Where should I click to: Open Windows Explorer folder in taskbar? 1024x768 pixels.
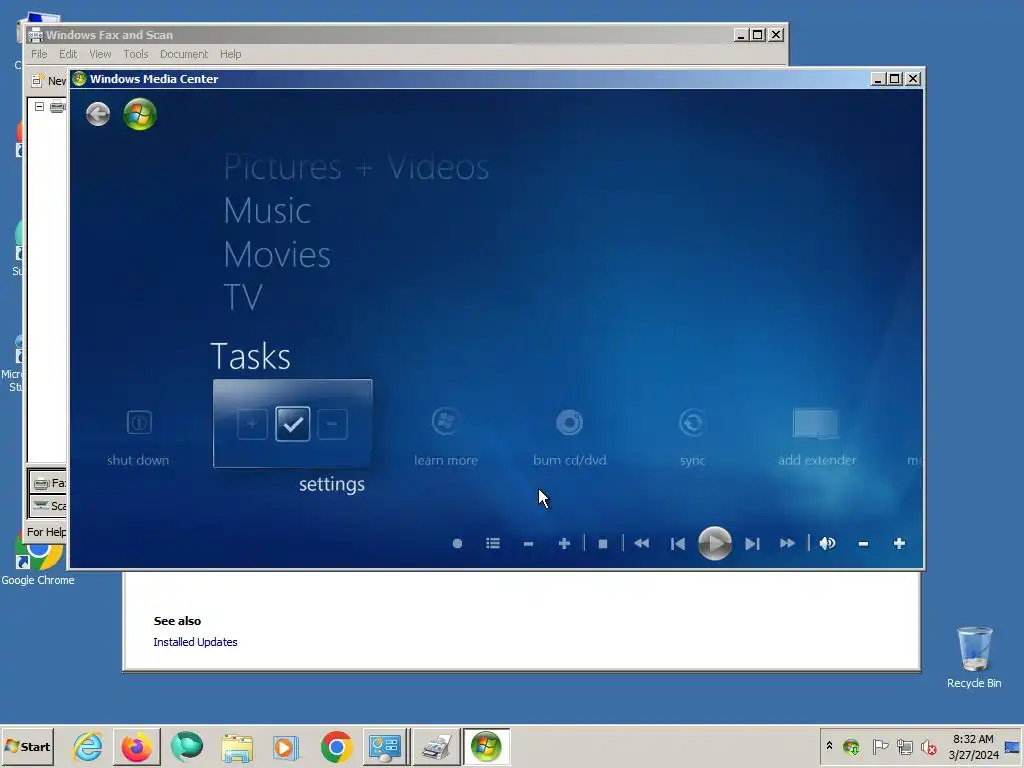coord(236,746)
